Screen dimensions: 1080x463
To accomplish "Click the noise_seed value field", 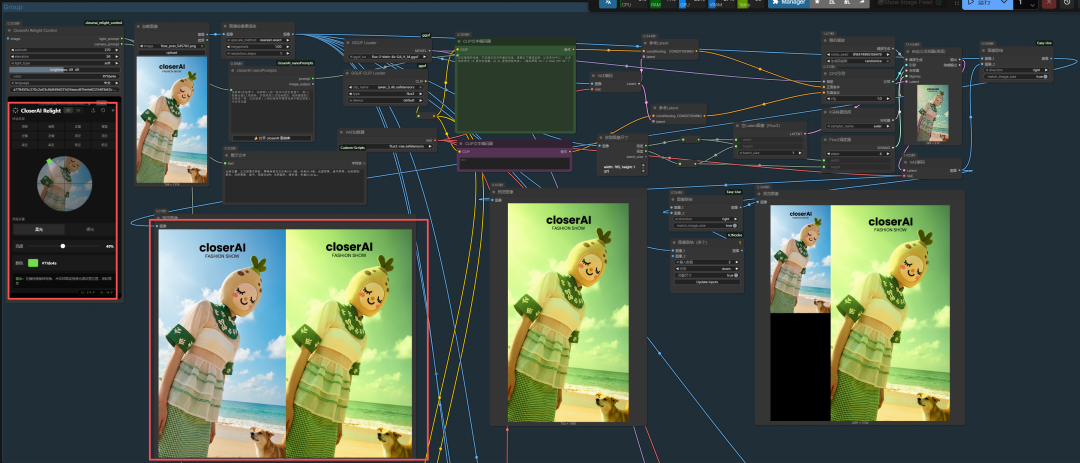I will pos(858,53).
